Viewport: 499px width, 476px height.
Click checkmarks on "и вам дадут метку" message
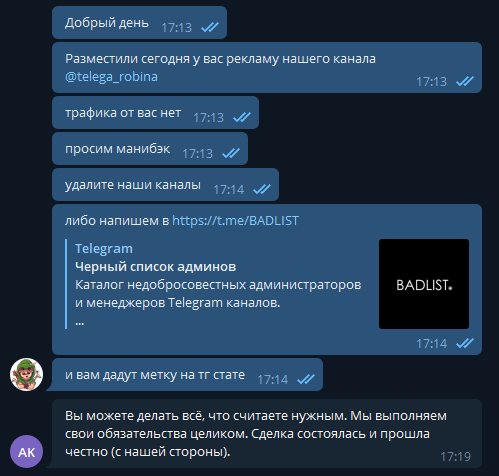[x=306, y=379]
